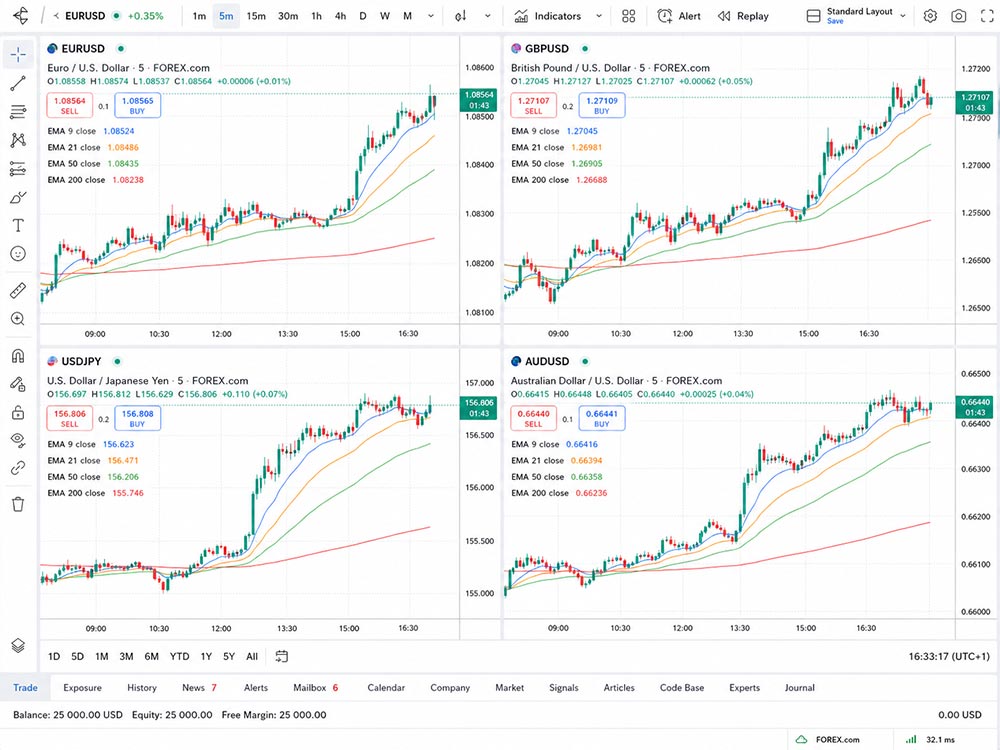
Task: Edit the USDJPY order quantity 0.2
Action: pos(104,419)
